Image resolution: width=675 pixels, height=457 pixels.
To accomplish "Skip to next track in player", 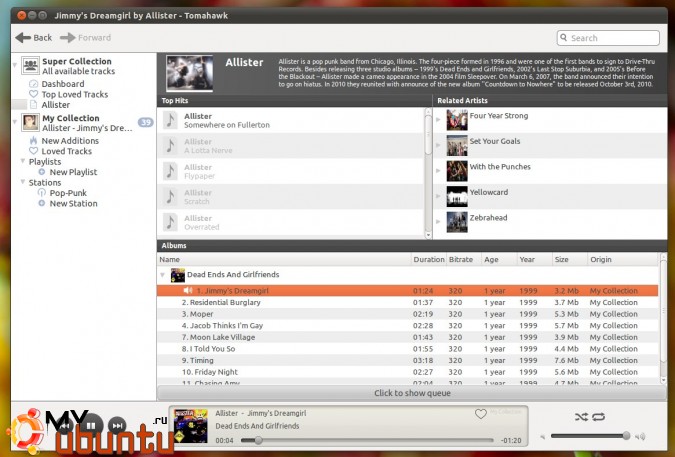I will coord(117,425).
